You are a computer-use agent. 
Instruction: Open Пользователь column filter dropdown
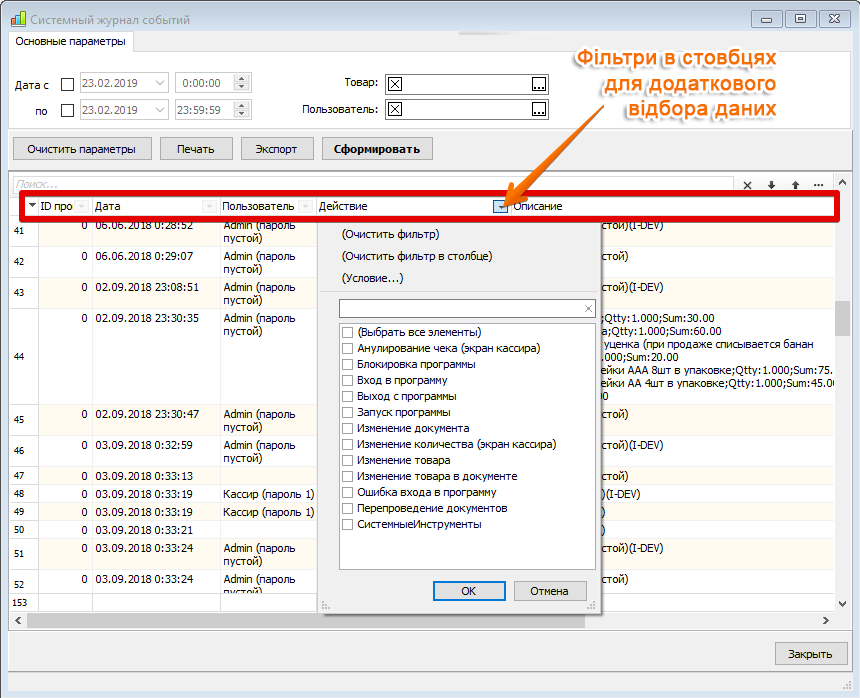(306, 206)
